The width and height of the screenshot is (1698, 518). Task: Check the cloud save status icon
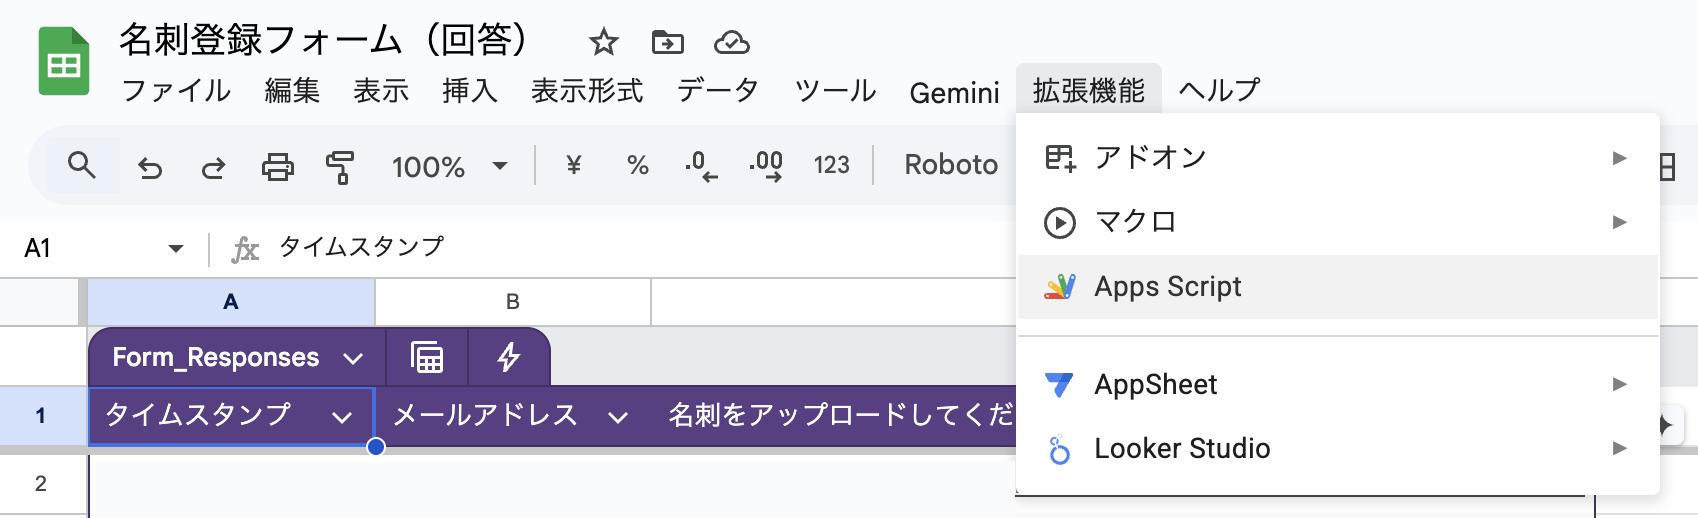pyautogui.click(x=731, y=42)
